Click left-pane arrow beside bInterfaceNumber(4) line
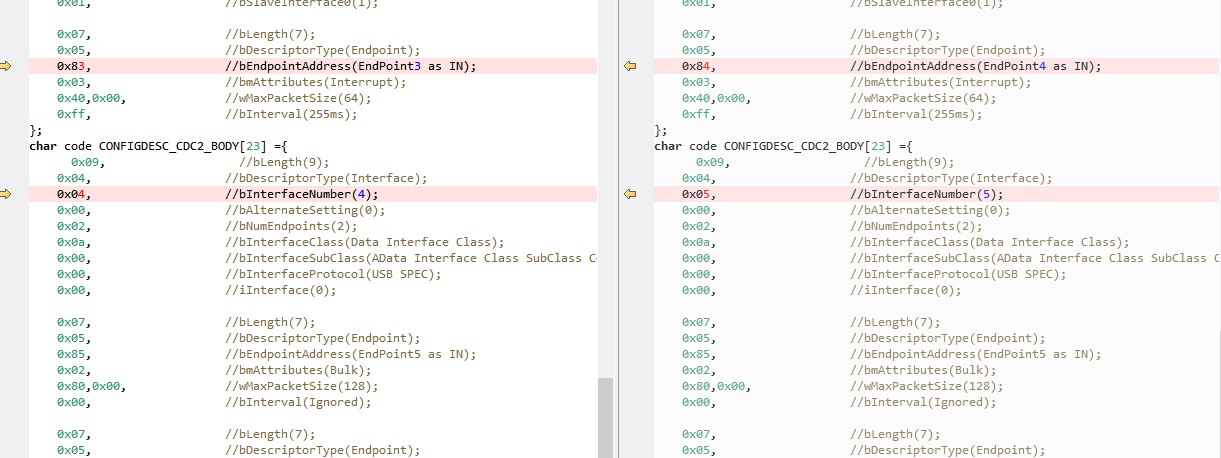This screenshot has height=458, width=1221. [6, 194]
